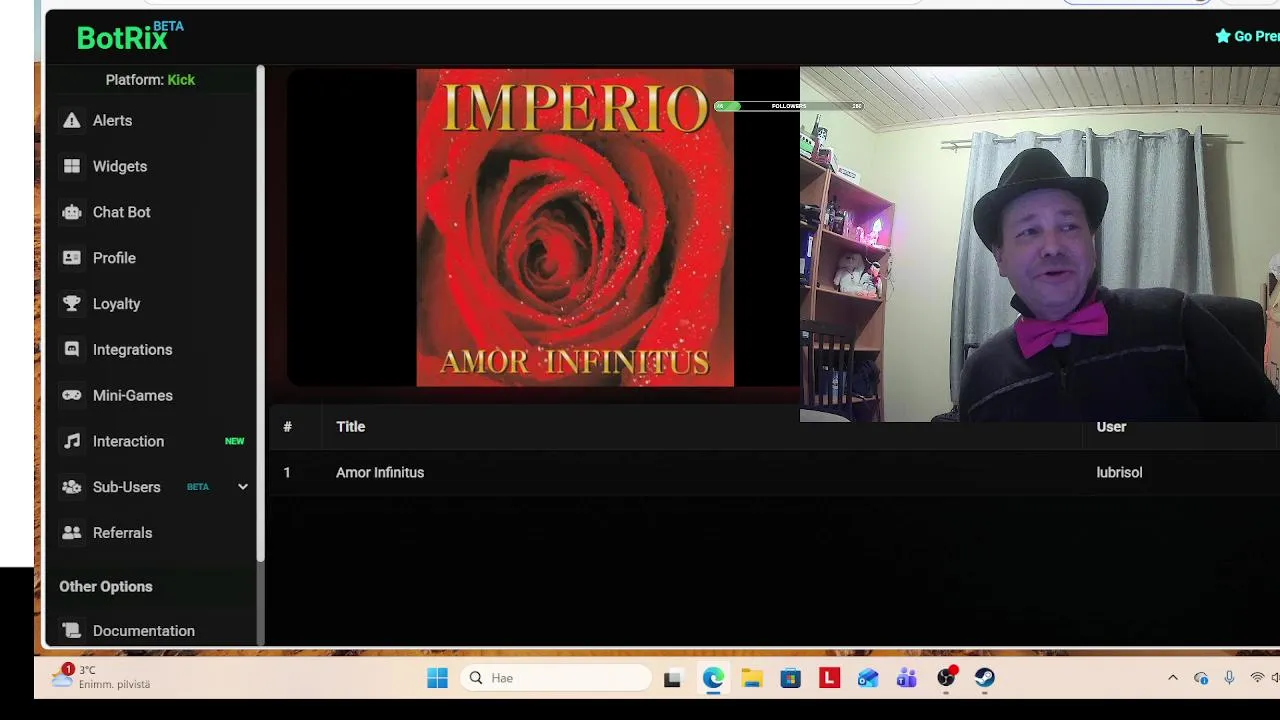This screenshot has width=1280, height=720.
Task: Open Microsoft Edge from taskbar
Action: click(x=713, y=678)
